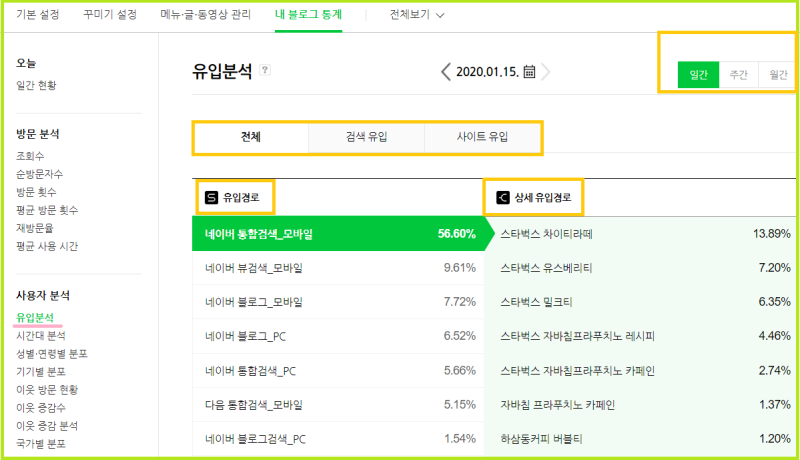Click the 13.89% value

pos(771,234)
